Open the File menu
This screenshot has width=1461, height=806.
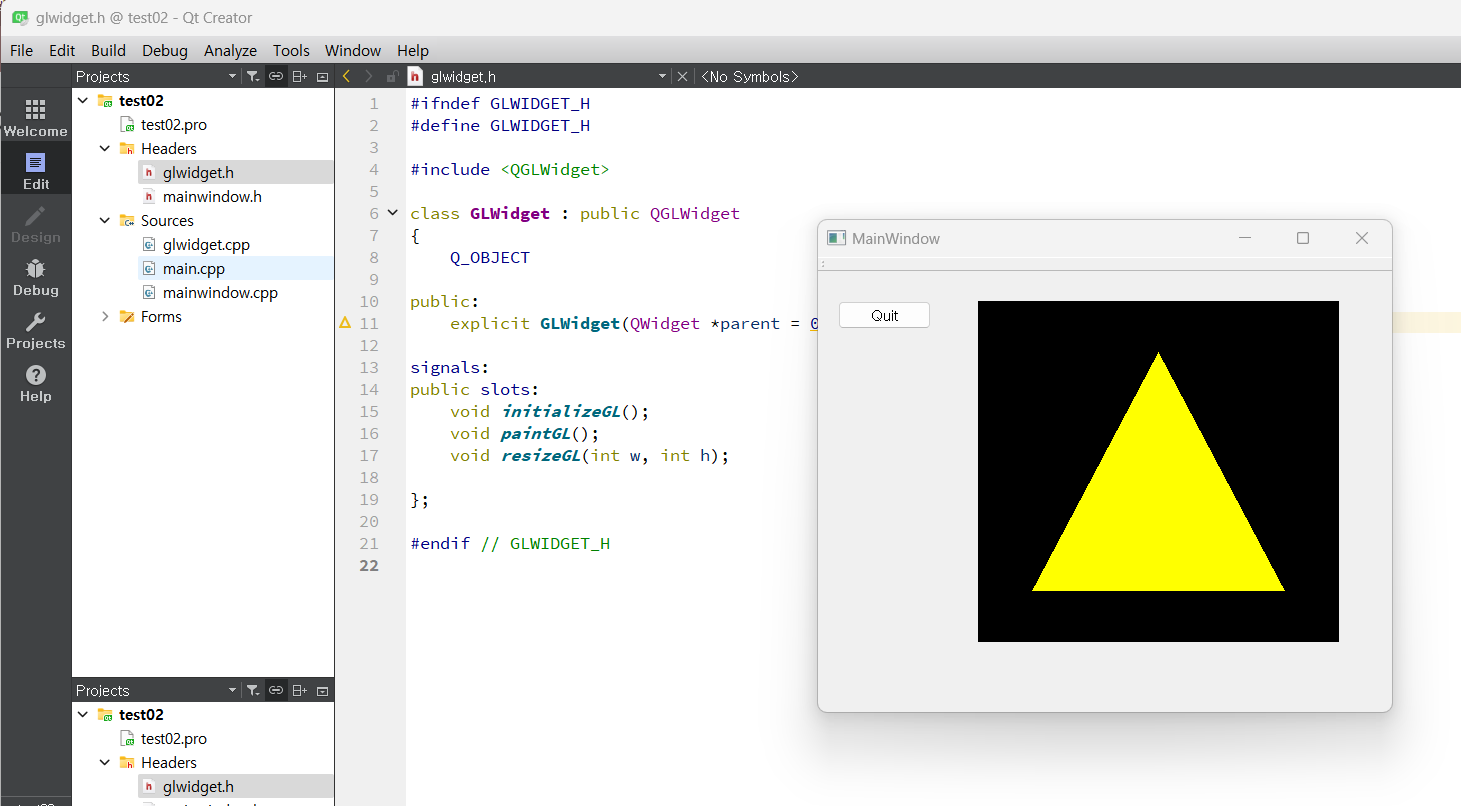tap(21, 50)
